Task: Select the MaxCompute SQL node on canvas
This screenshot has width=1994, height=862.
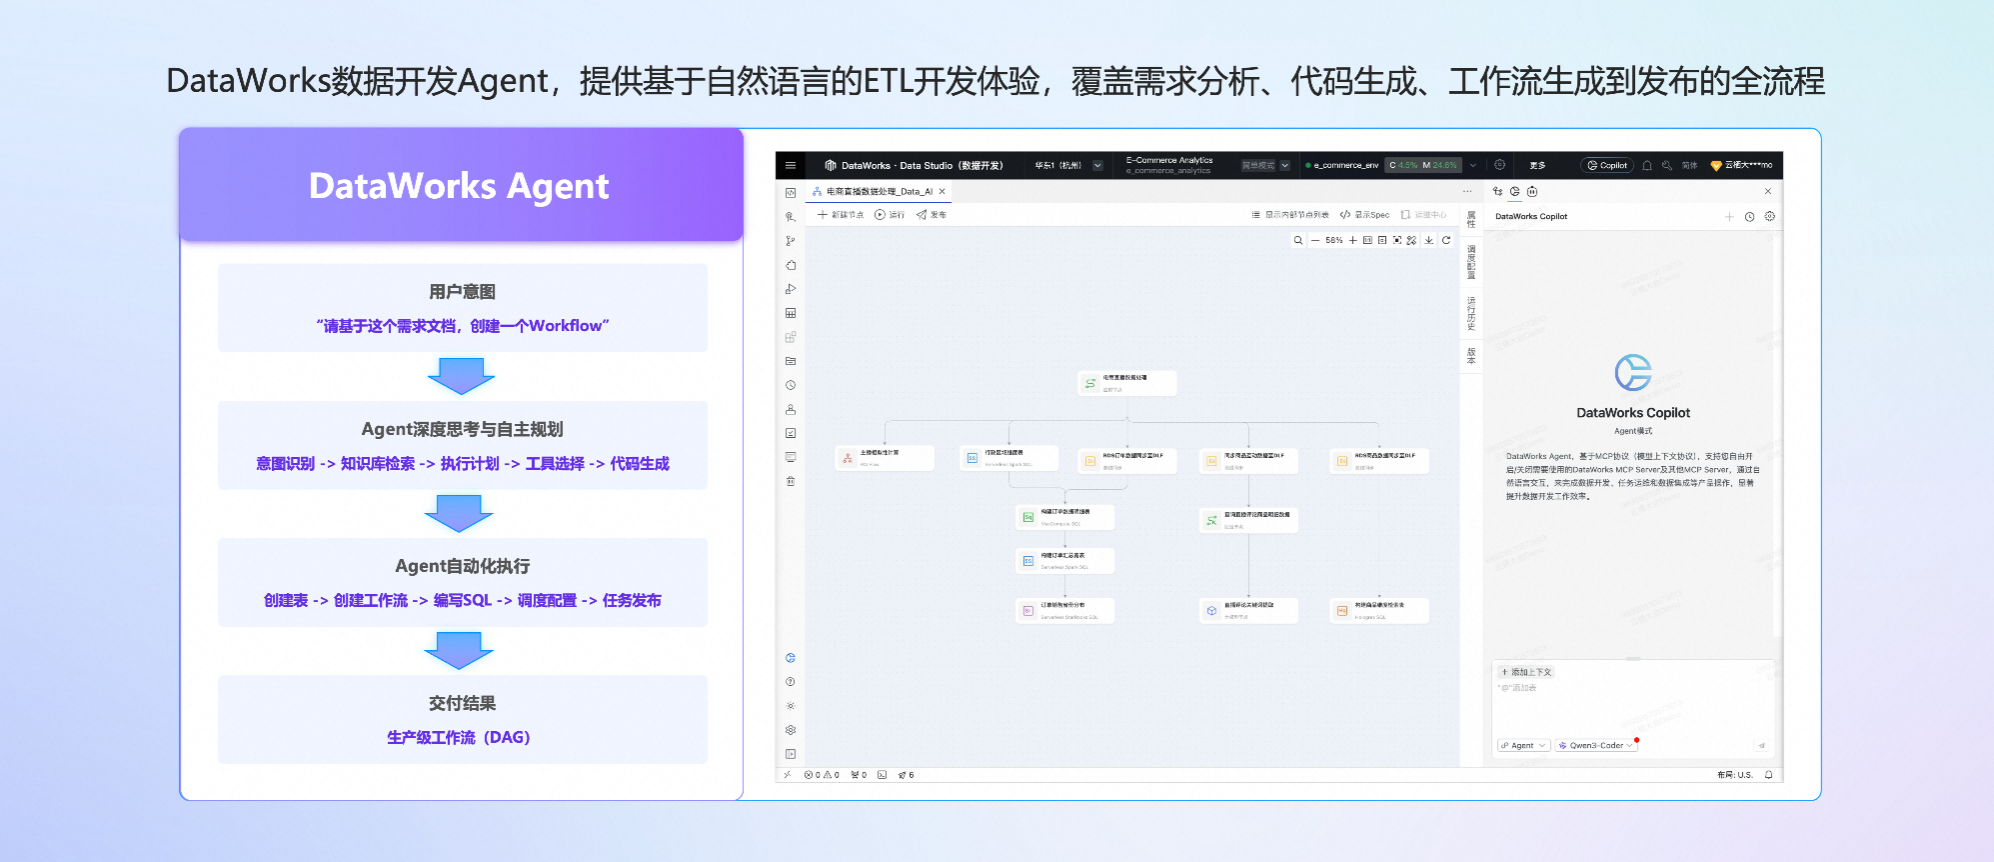Action: tap(1065, 517)
